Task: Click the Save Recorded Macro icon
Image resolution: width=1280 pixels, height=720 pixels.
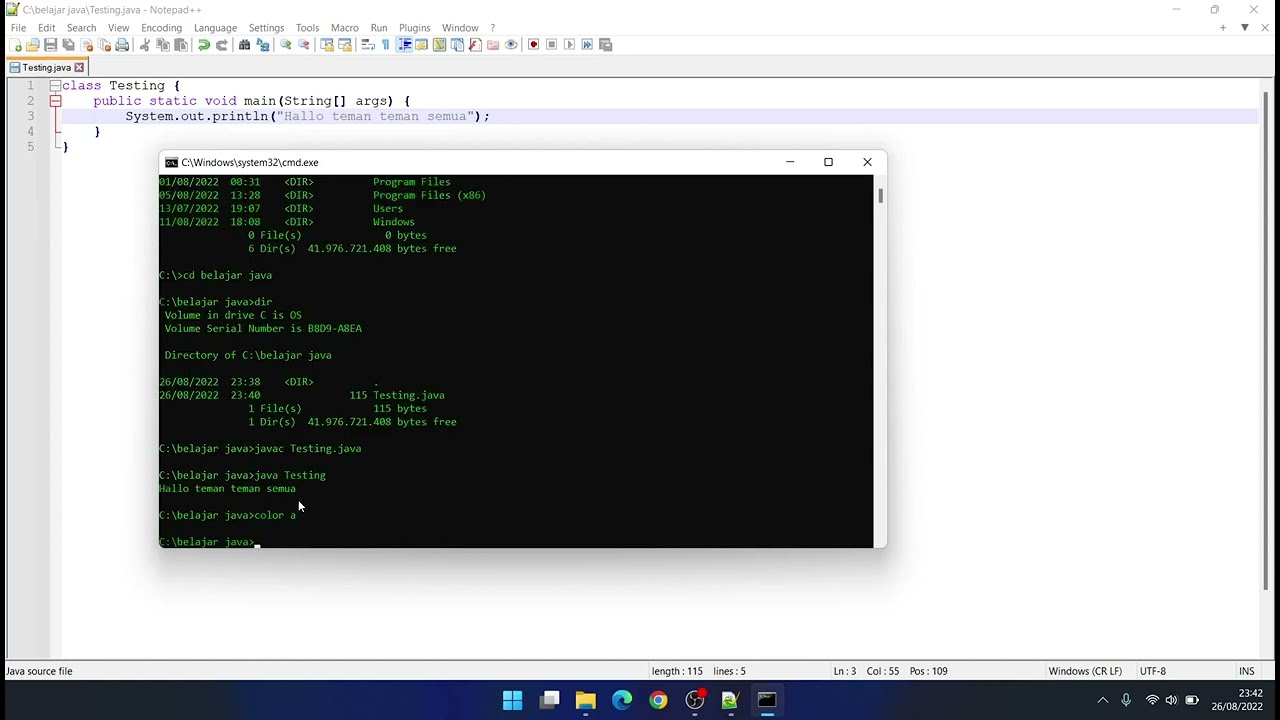Action: (x=605, y=44)
